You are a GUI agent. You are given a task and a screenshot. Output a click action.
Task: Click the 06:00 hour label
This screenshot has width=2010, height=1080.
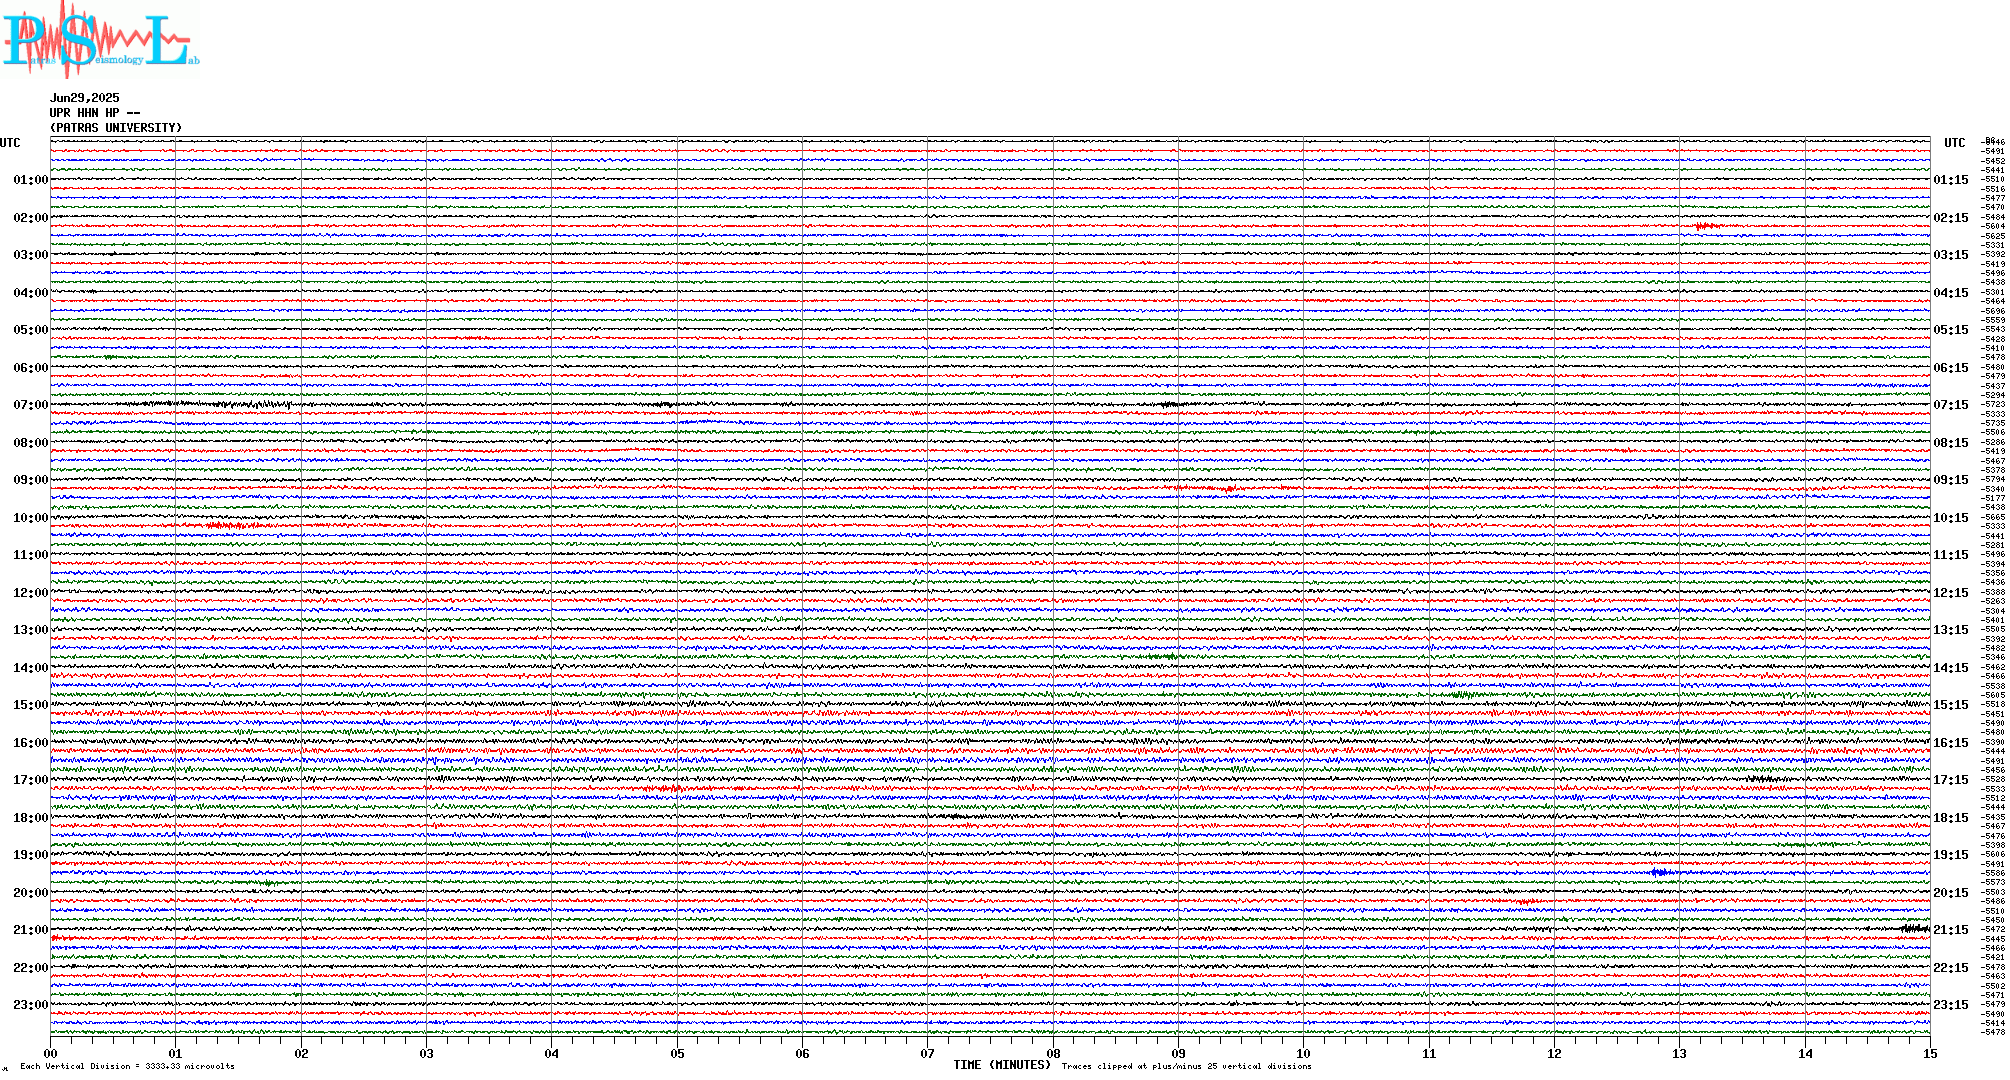point(30,368)
